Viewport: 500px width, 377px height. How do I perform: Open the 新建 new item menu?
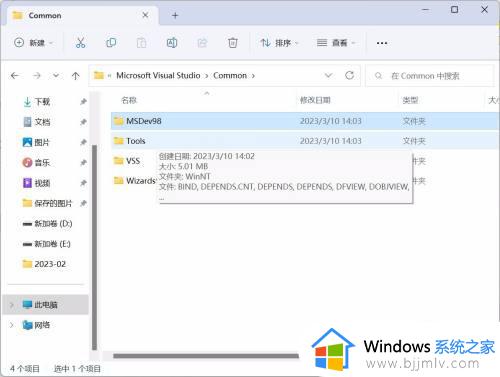[x=33, y=43]
